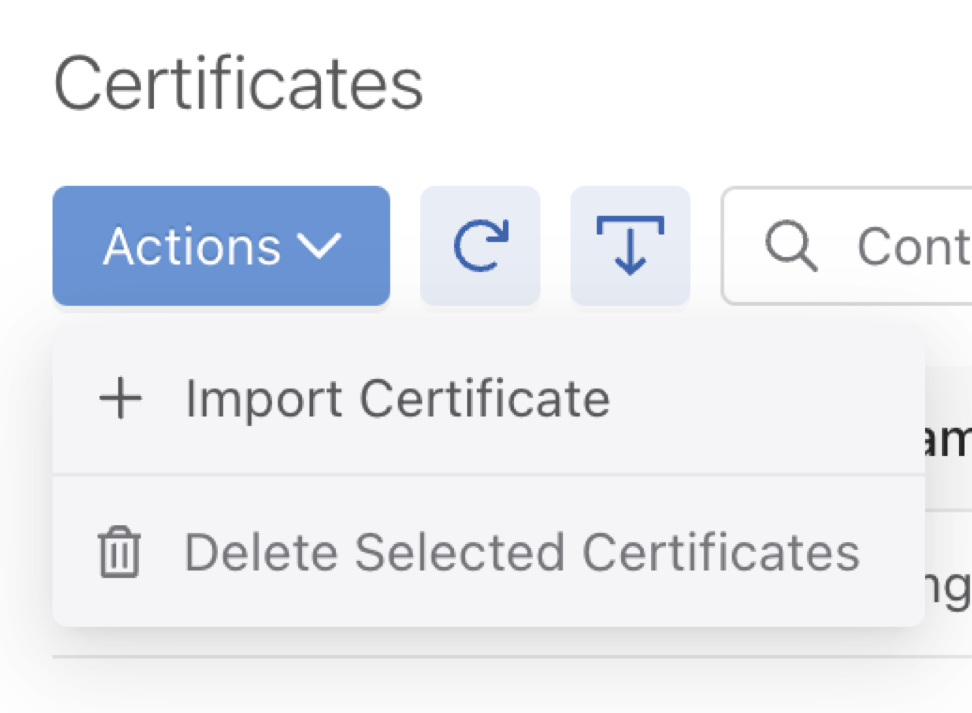This screenshot has width=972, height=713.
Task: Download the certificates table
Action: (x=630, y=246)
